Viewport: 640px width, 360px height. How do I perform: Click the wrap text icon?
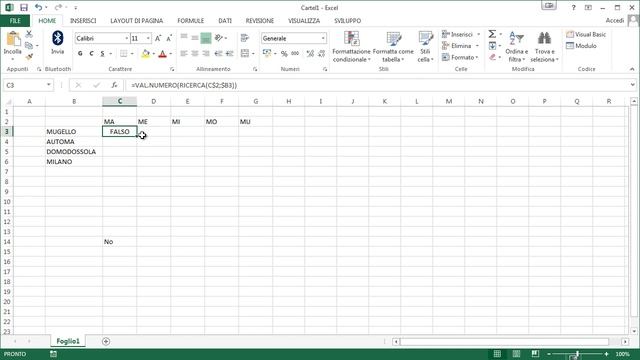coord(245,38)
